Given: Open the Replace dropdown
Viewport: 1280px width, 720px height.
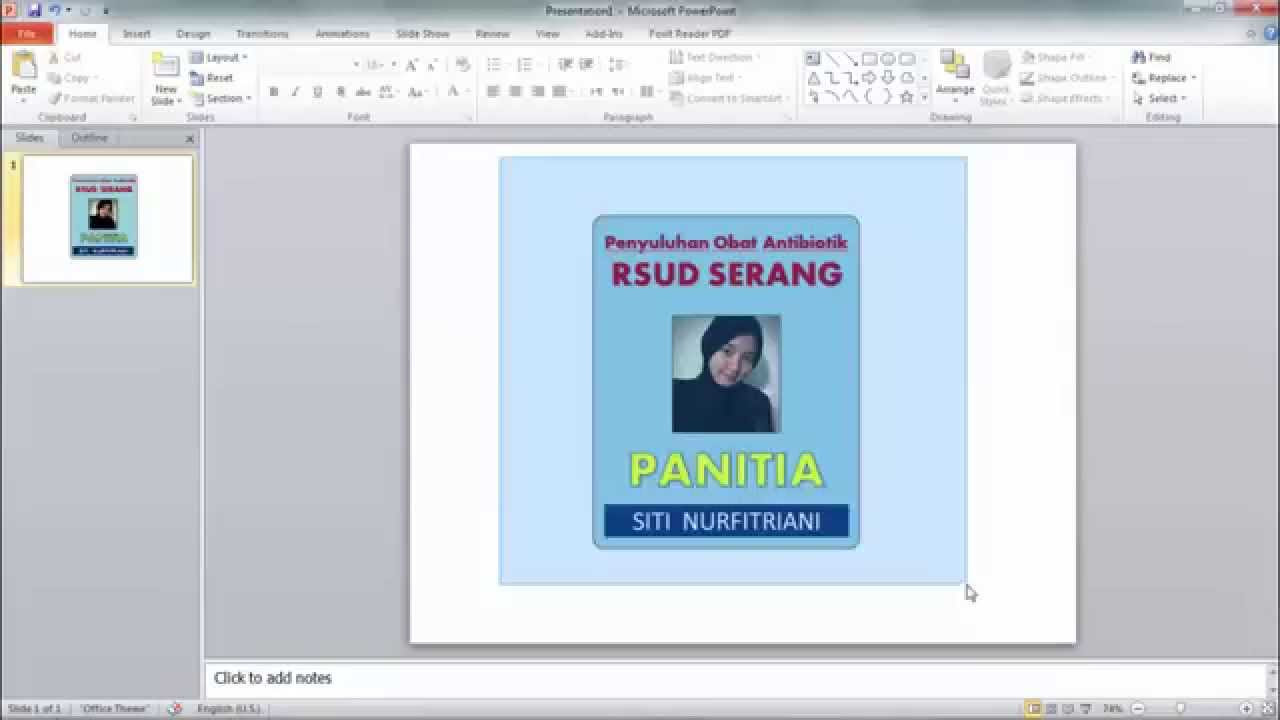Looking at the screenshot, I should pyautogui.click(x=1164, y=78).
